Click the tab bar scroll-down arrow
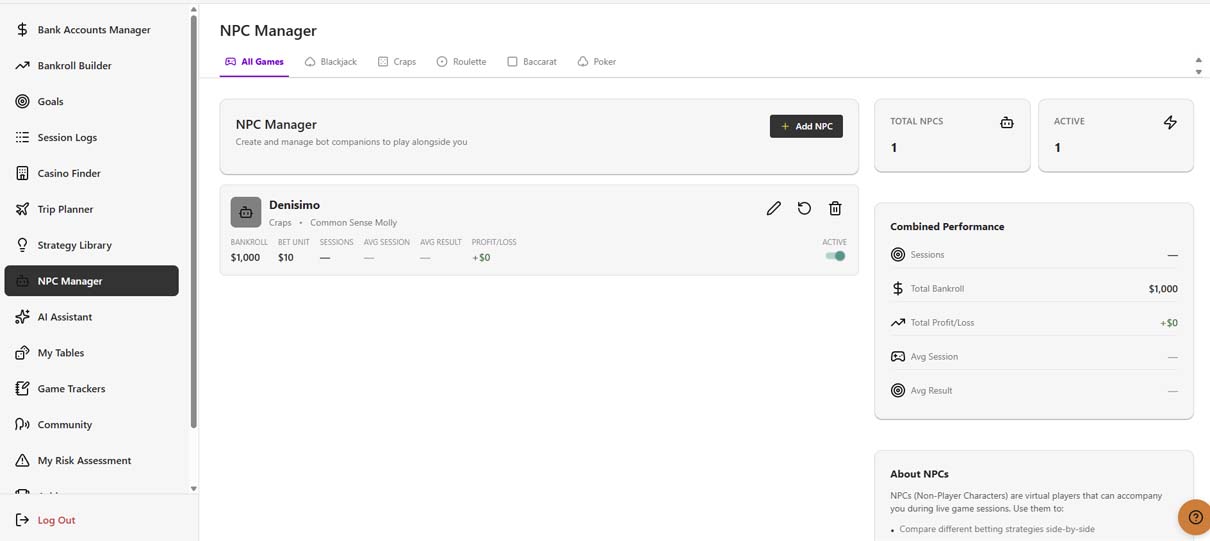The image size is (1210, 541). 1198,73
